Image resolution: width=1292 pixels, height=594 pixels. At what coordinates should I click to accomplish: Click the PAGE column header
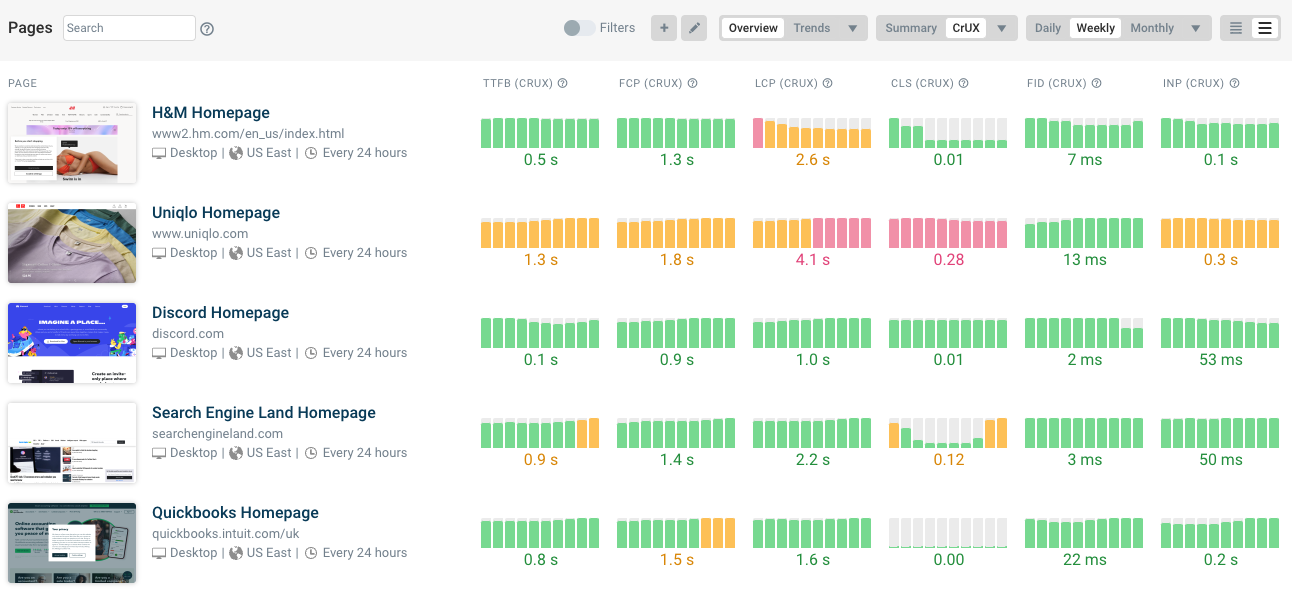click(x=22, y=84)
